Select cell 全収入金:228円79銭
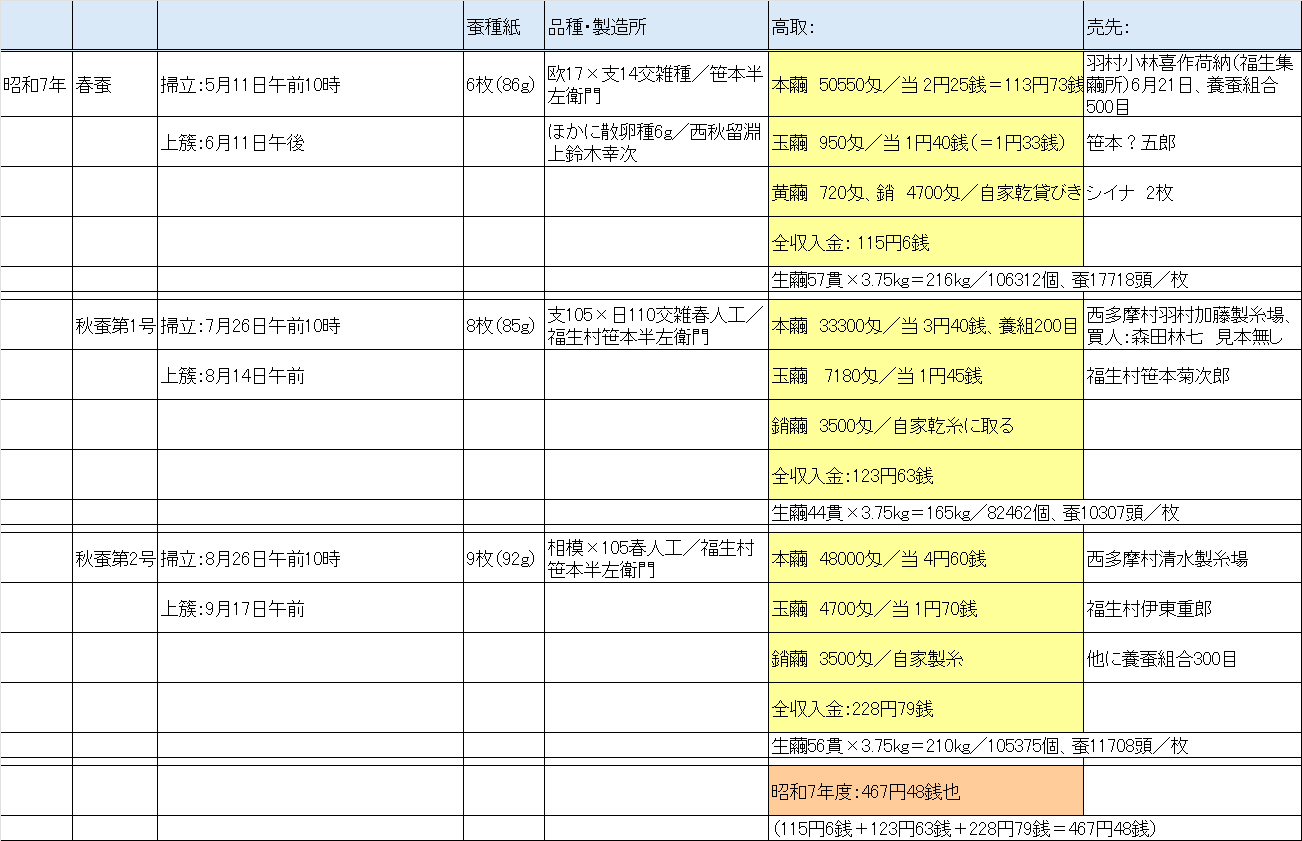The height and width of the screenshot is (841, 1302). [x=926, y=708]
